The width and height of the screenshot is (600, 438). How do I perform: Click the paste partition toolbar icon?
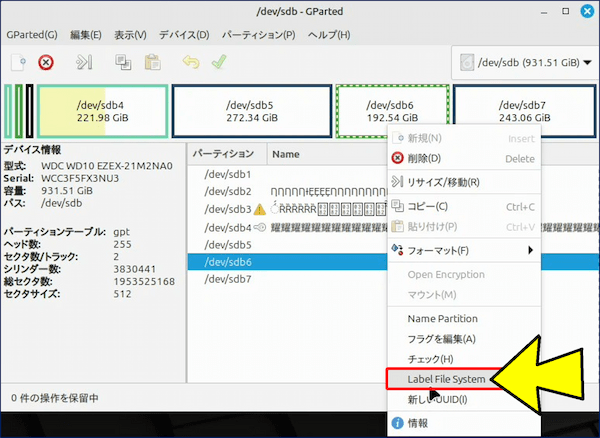click(x=152, y=62)
